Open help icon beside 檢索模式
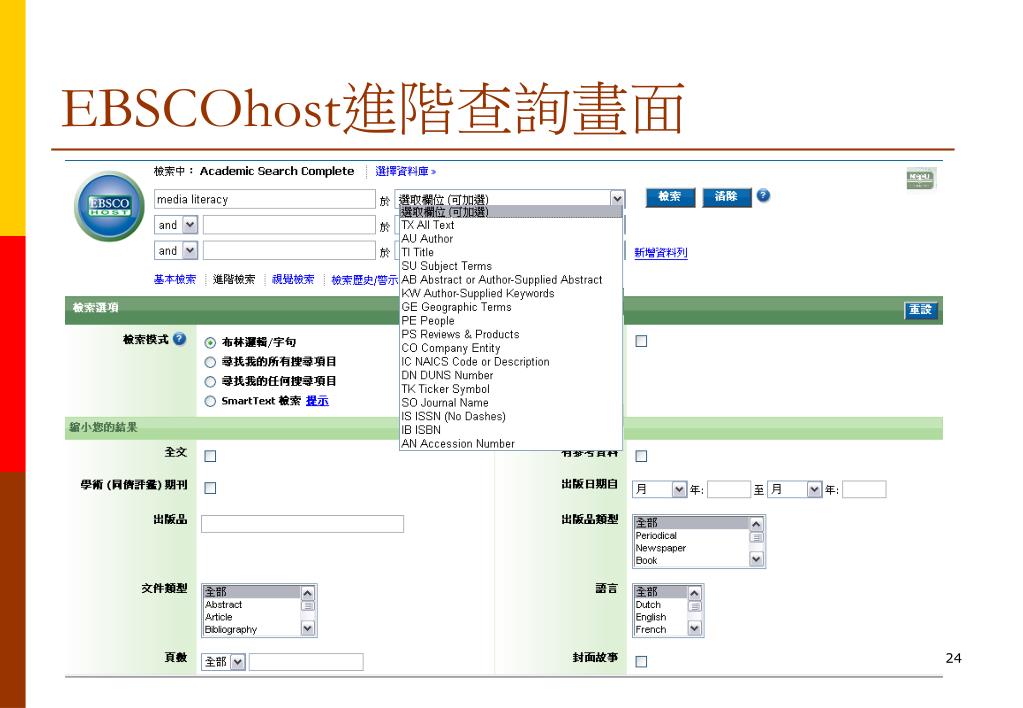Image resolution: width=1023 pixels, height=708 pixels. click(179, 339)
